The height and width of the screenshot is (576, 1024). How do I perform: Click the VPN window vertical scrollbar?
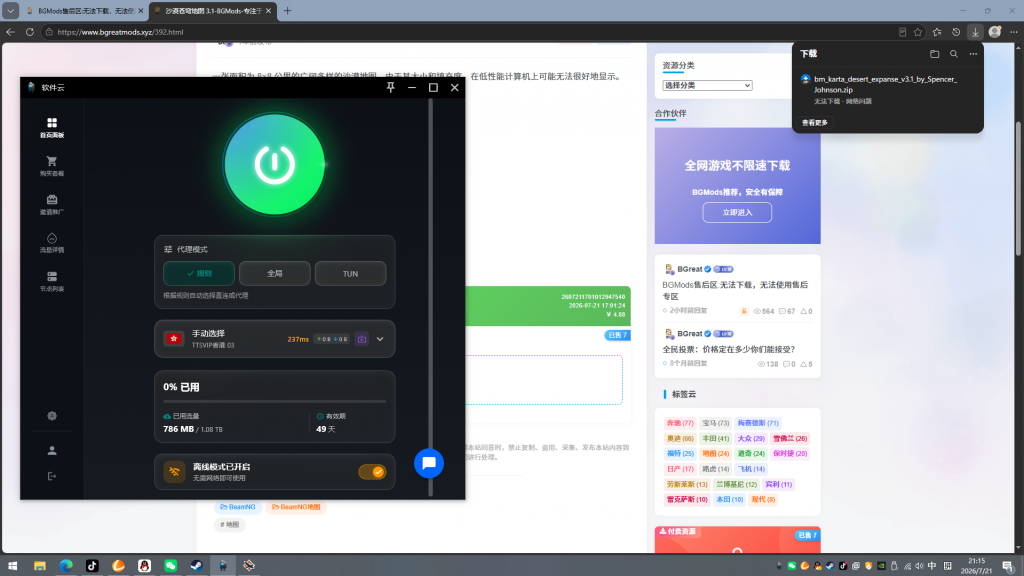pyautogui.click(x=430, y=297)
